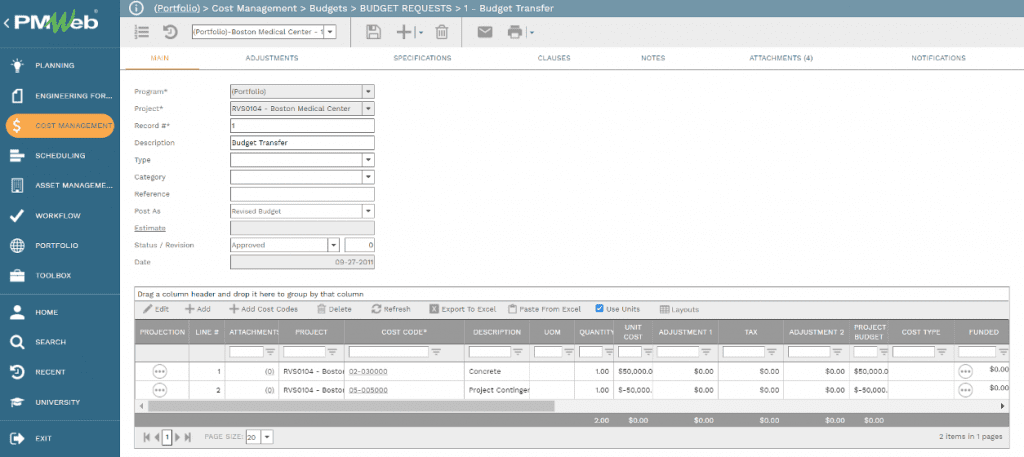Open projection ellipsis for Project Contingency row
This screenshot has width=1024, height=457.
pyautogui.click(x=159, y=390)
